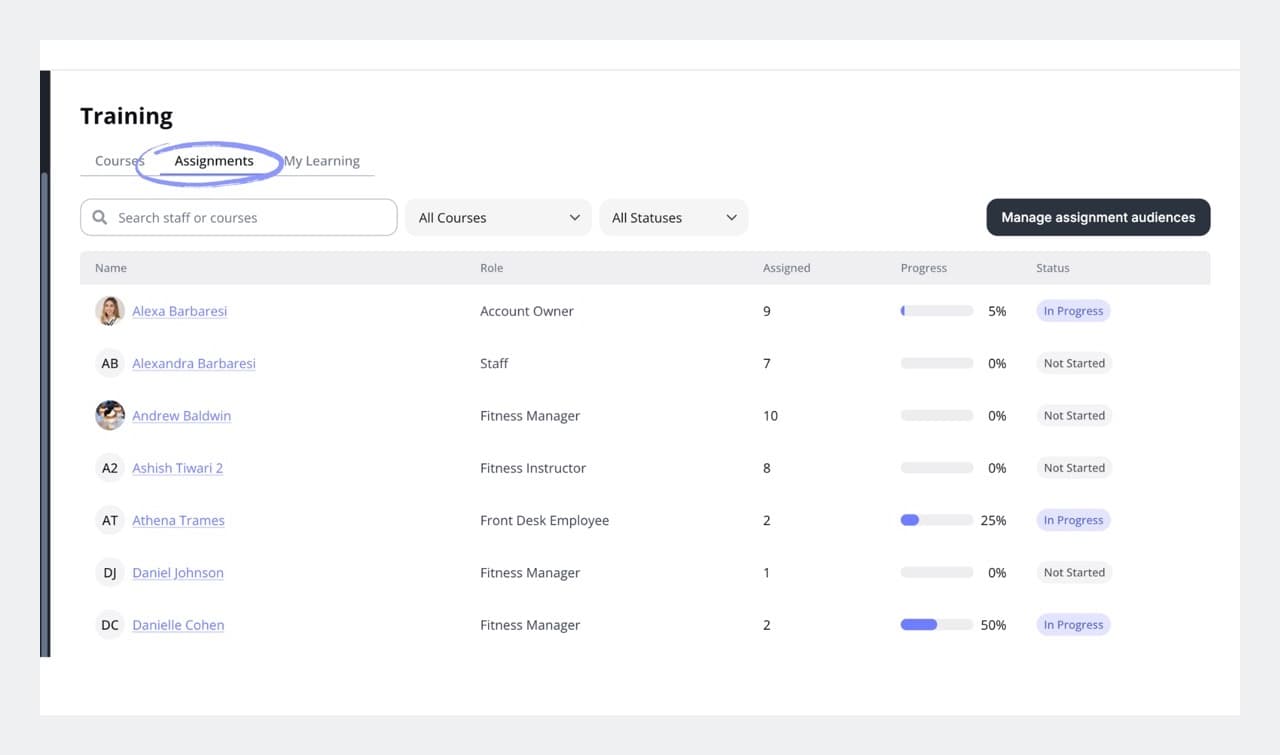Viewport: 1280px width, 755px height.
Task: Click Manage assignment audiences button
Action: coord(1098,217)
